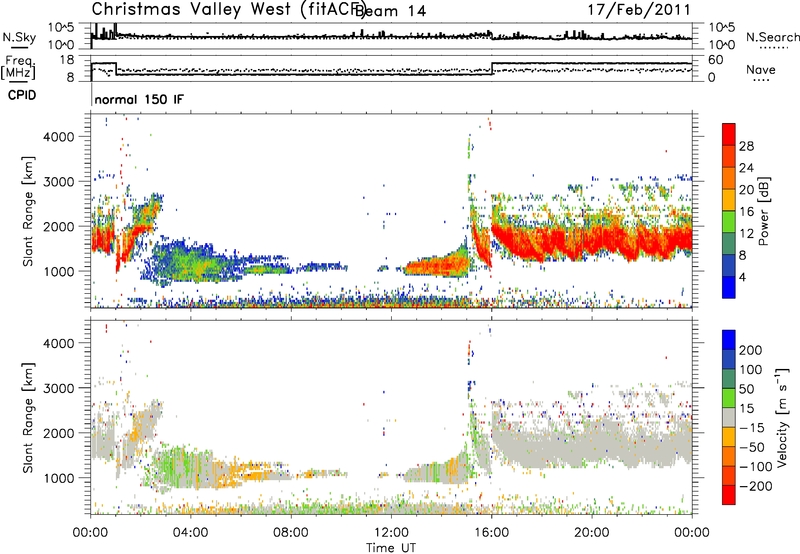Click the '60' tick on the Nave axis
Screen dimensions: 800x554
coord(716,60)
